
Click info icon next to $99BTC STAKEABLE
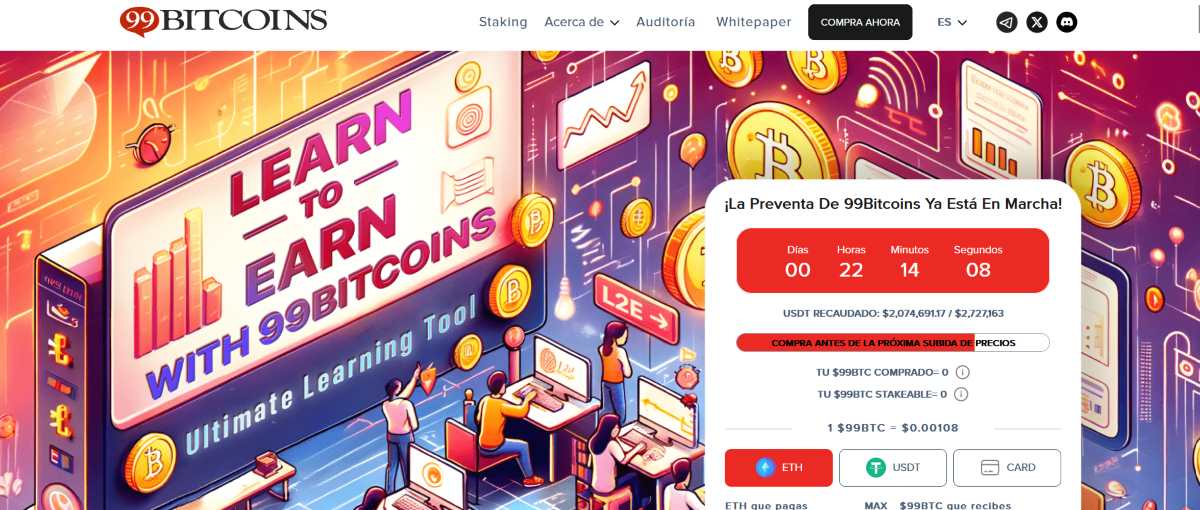961,394
